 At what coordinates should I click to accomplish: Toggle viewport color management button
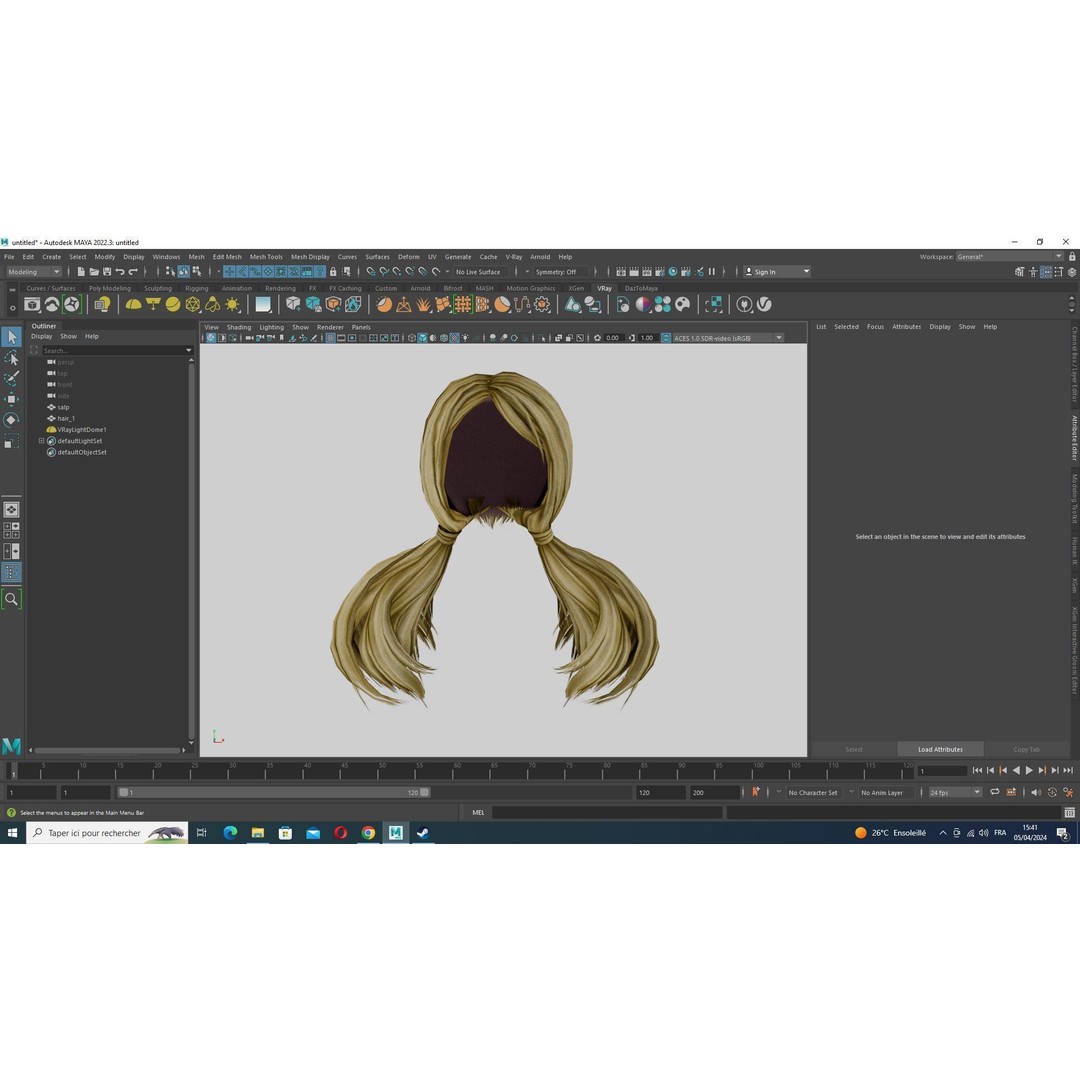pos(666,338)
